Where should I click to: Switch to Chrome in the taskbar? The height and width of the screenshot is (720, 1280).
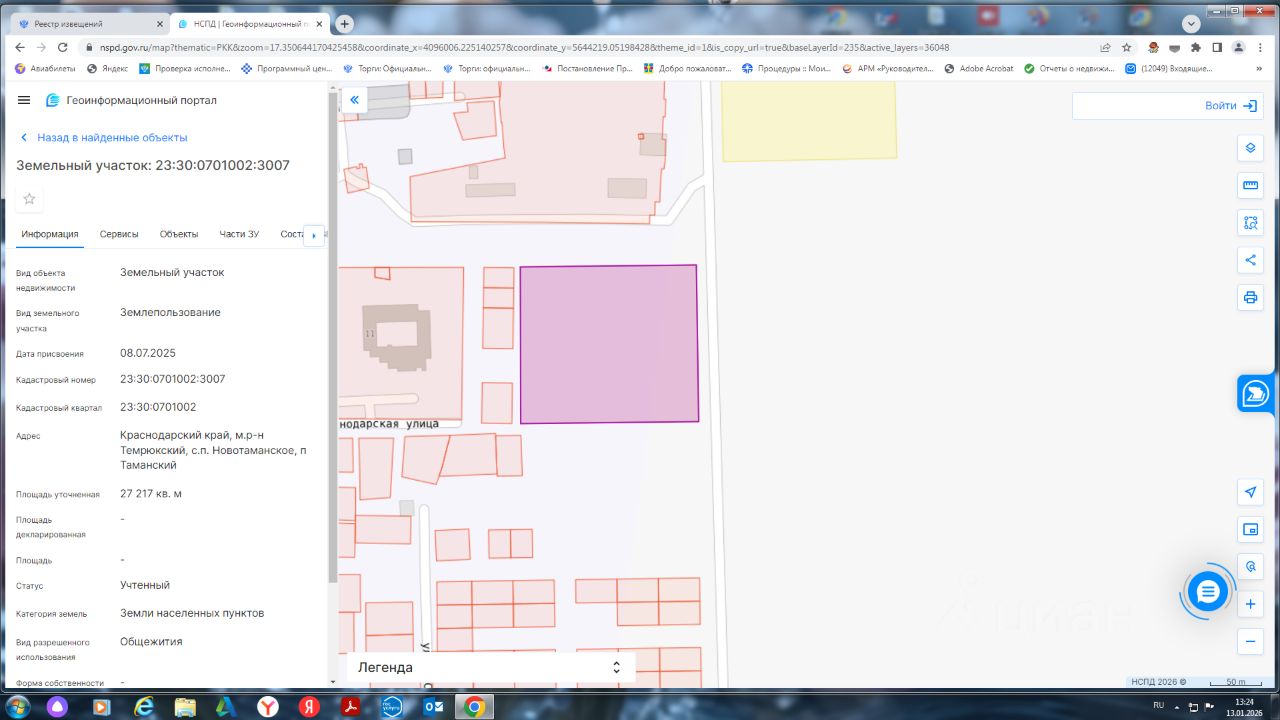(x=474, y=706)
